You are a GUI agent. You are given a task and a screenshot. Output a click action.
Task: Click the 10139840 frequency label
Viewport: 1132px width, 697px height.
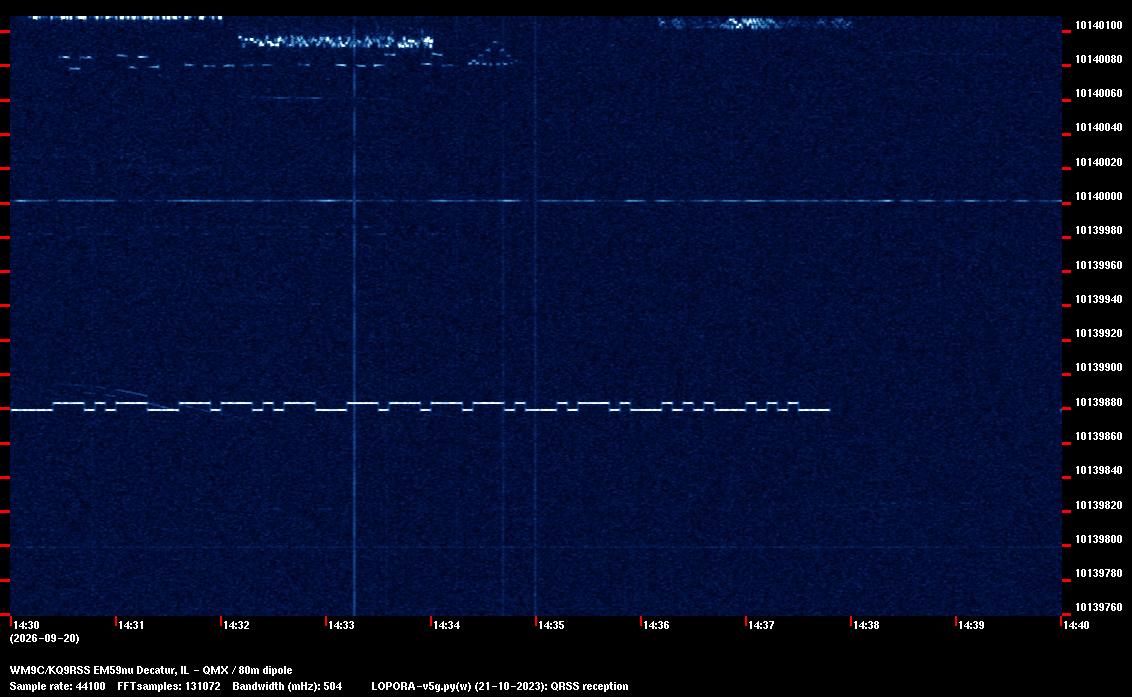pyautogui.click(x=1099, y=470)
